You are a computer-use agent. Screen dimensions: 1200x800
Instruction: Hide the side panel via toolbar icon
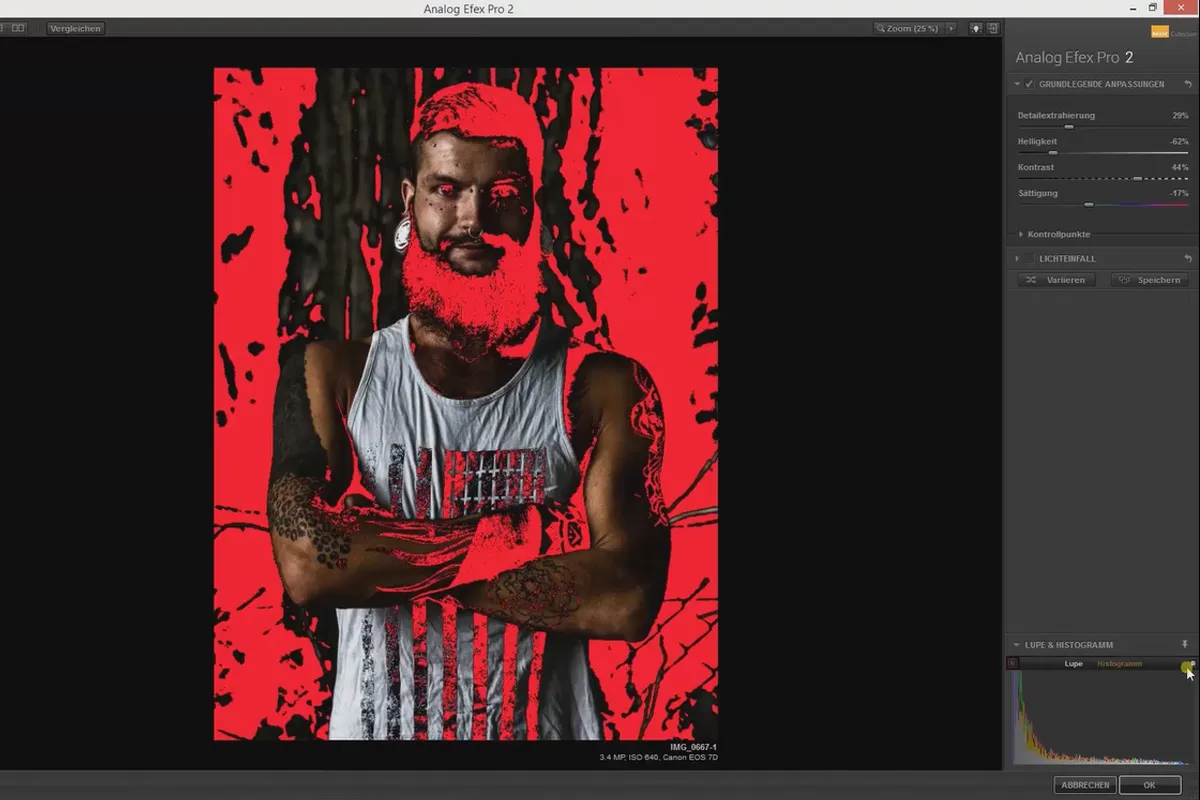pos(993,28)
